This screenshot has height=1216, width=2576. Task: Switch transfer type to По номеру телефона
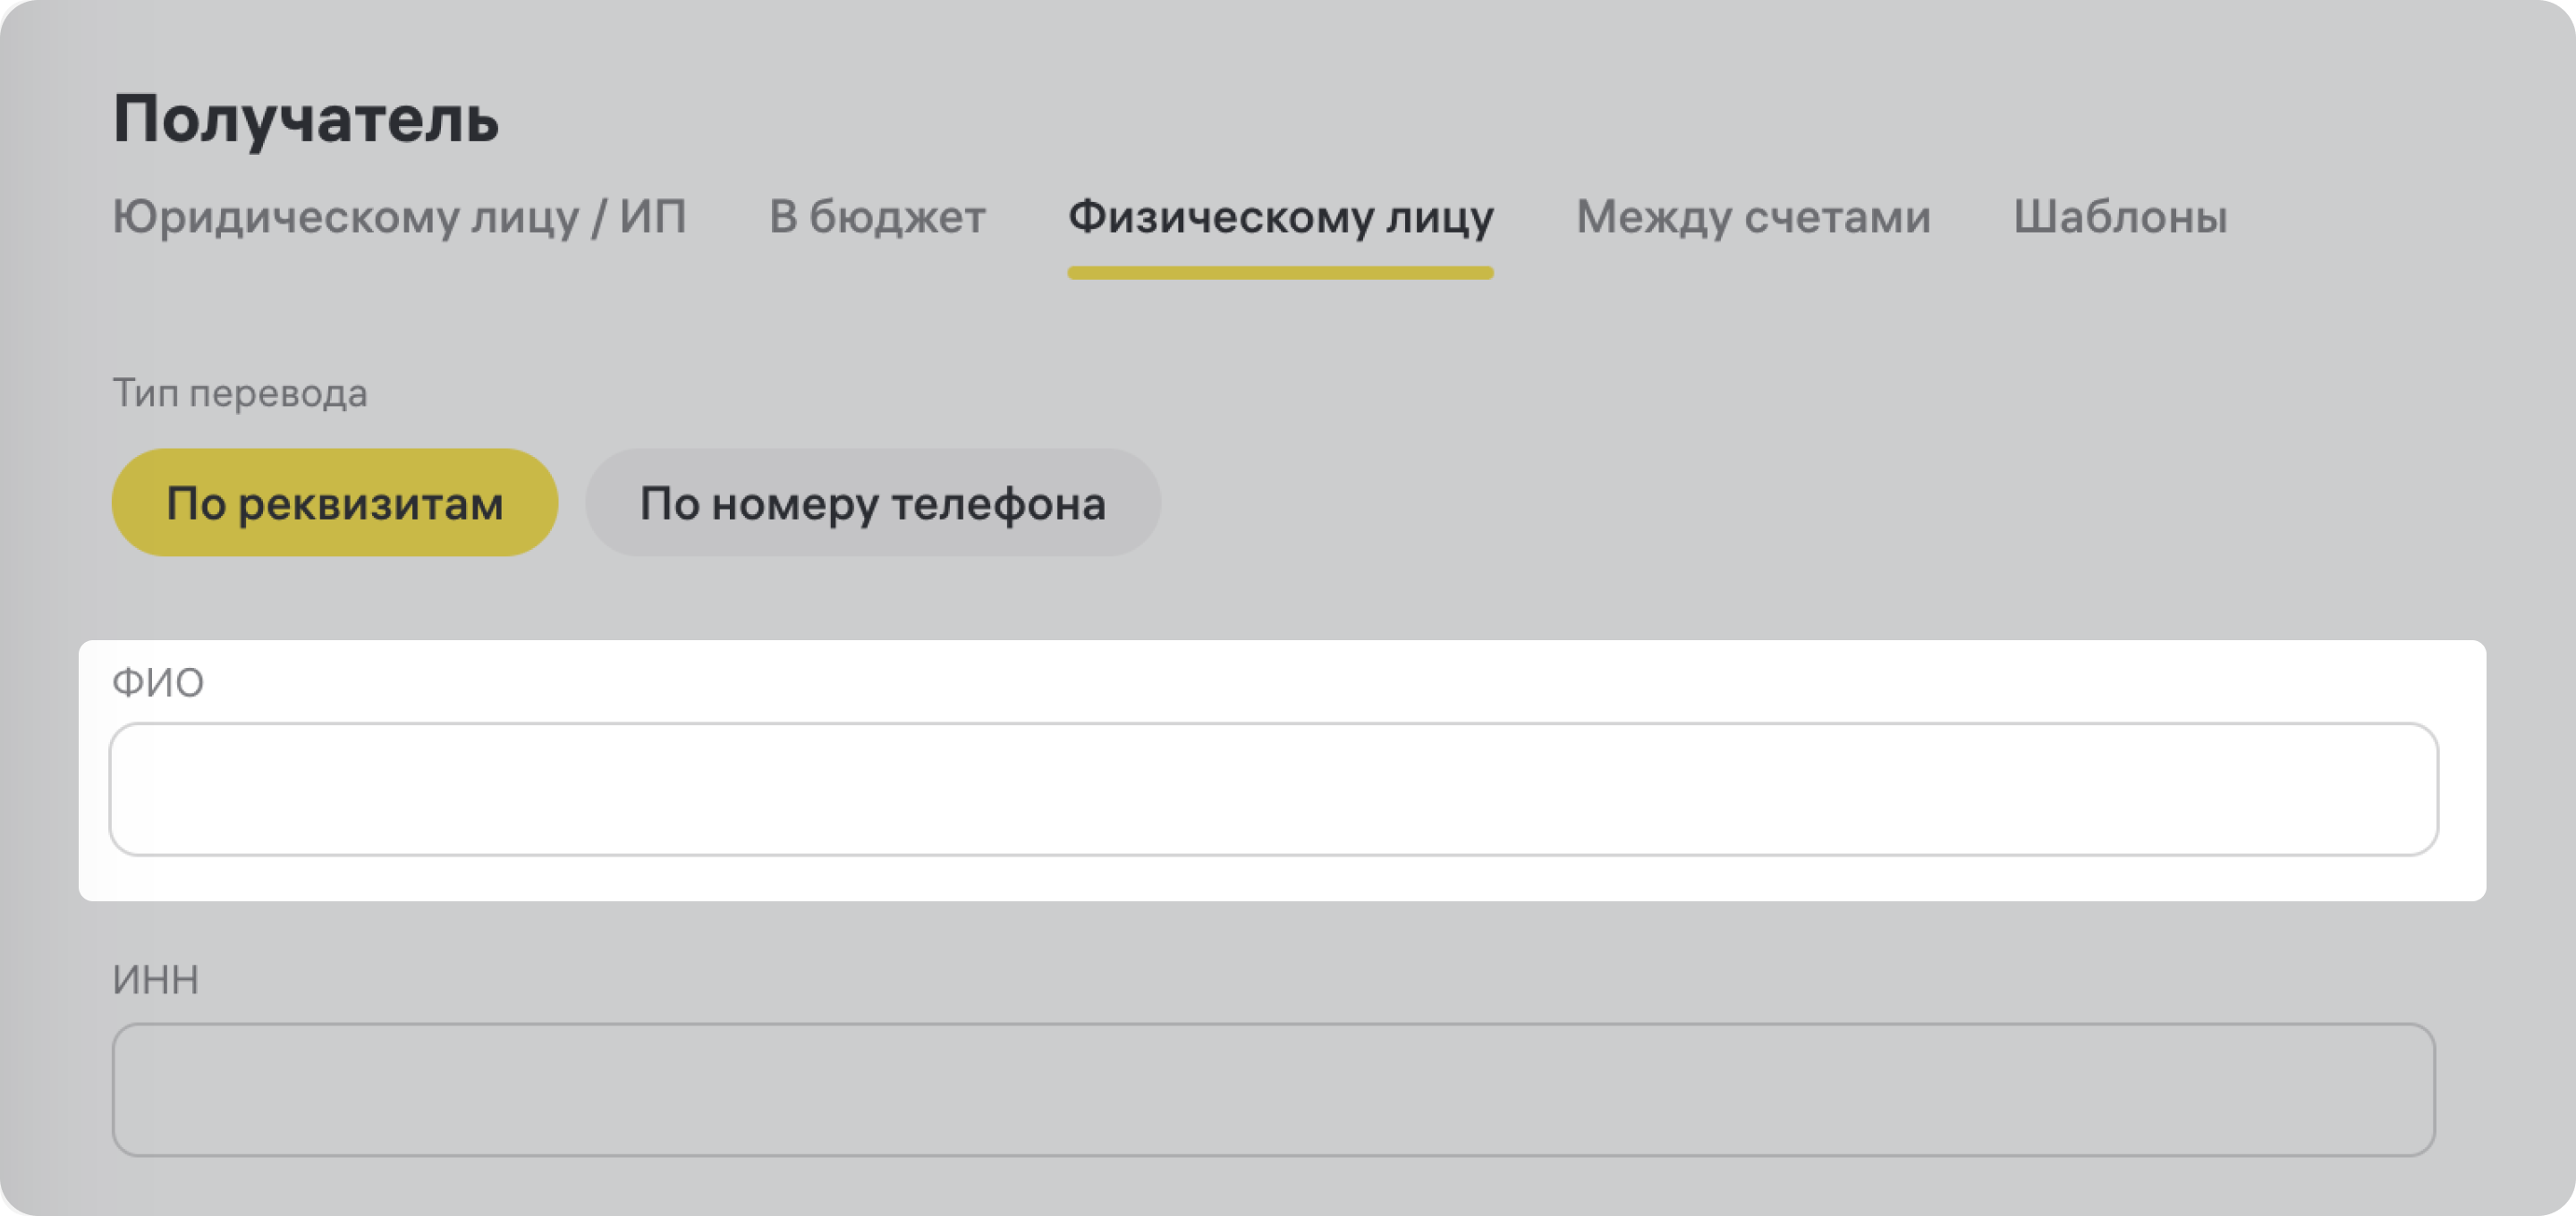872,503
